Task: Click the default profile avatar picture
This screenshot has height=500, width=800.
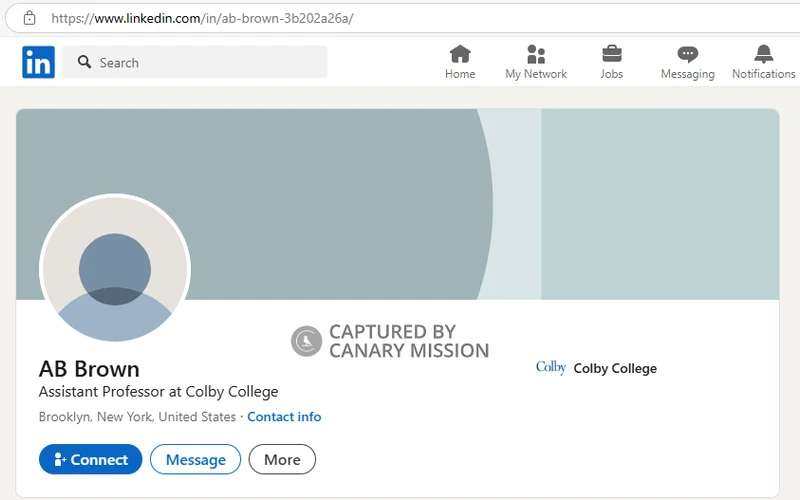Action: (x=115, y=269)
